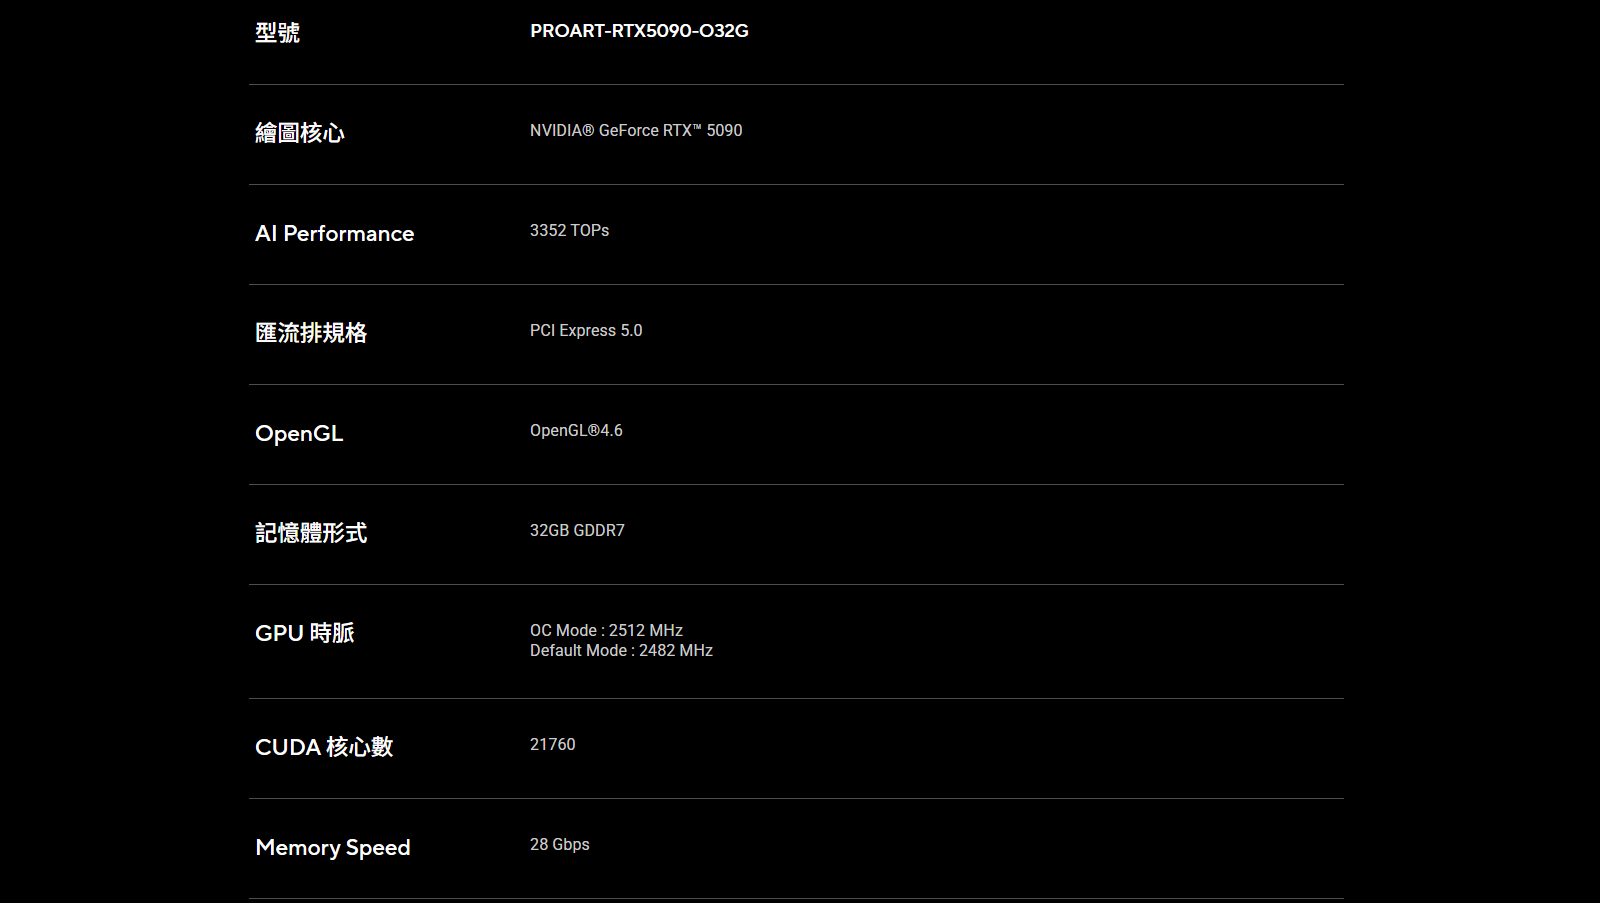
Task: Click the OpenGL row heading
Action: 299,434
